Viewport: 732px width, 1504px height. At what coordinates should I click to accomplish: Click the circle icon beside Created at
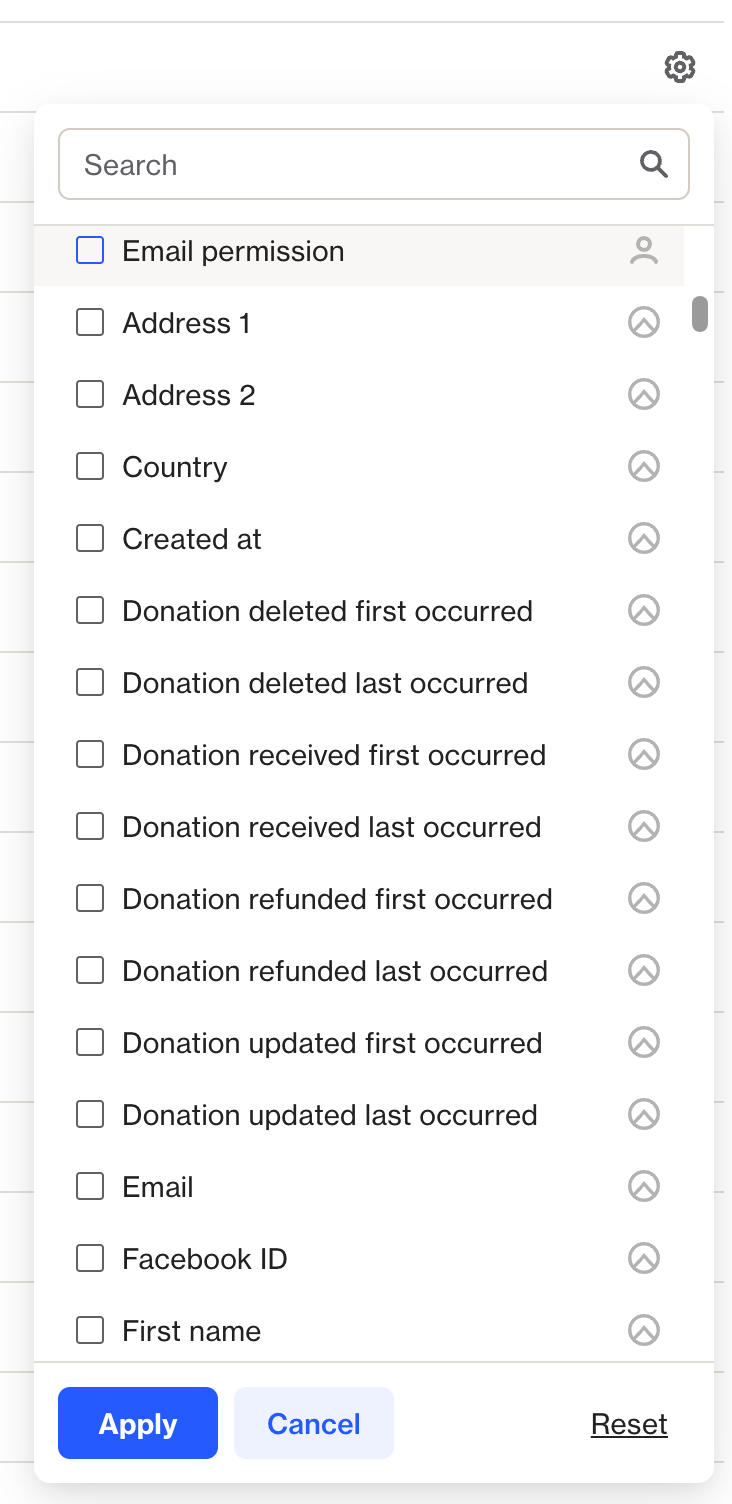(644, 539)
